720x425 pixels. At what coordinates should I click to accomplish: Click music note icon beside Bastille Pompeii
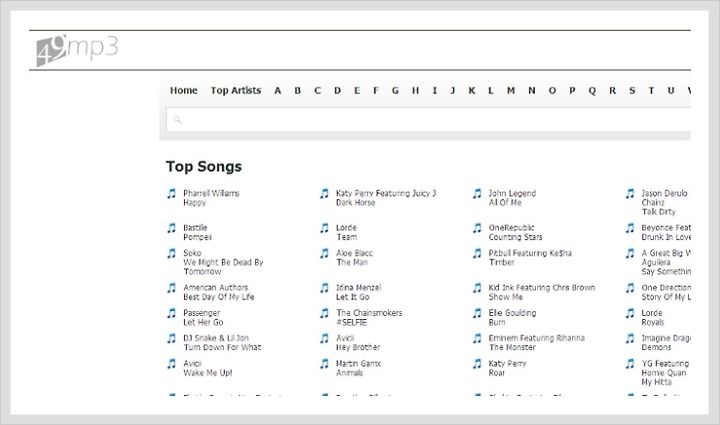pyautogui.click(x=171, y=228)
